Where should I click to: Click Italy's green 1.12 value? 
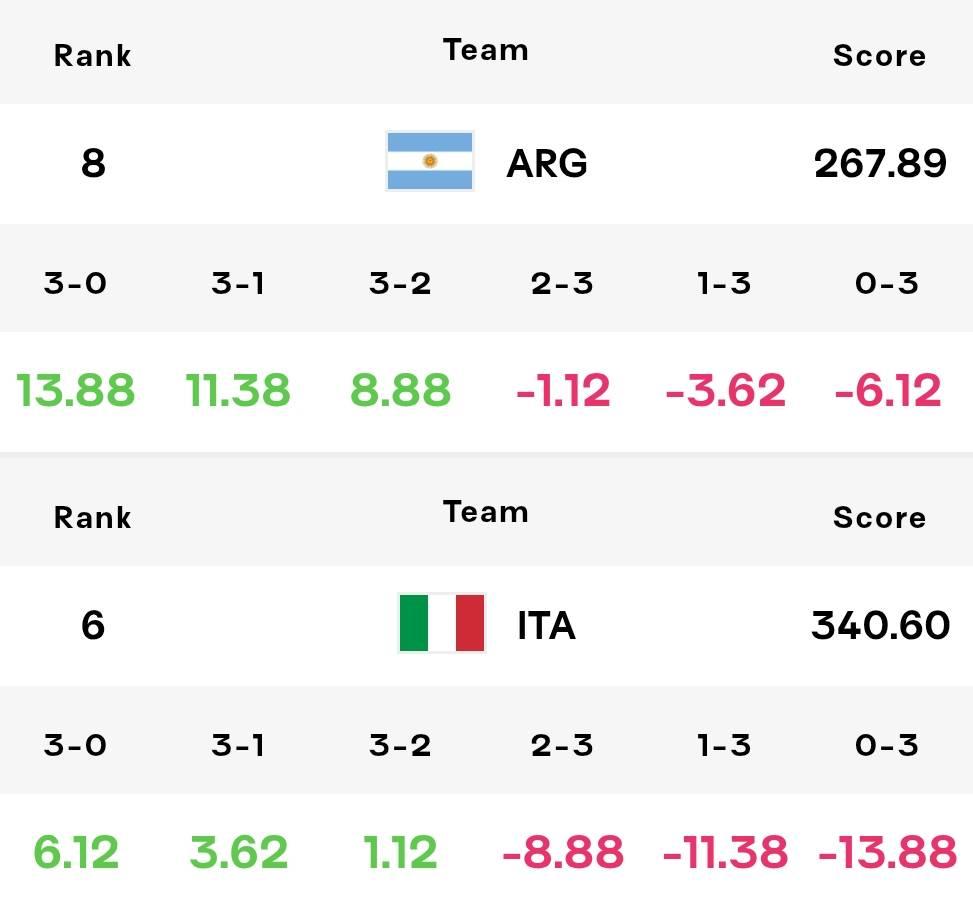[x=400, y=852]
